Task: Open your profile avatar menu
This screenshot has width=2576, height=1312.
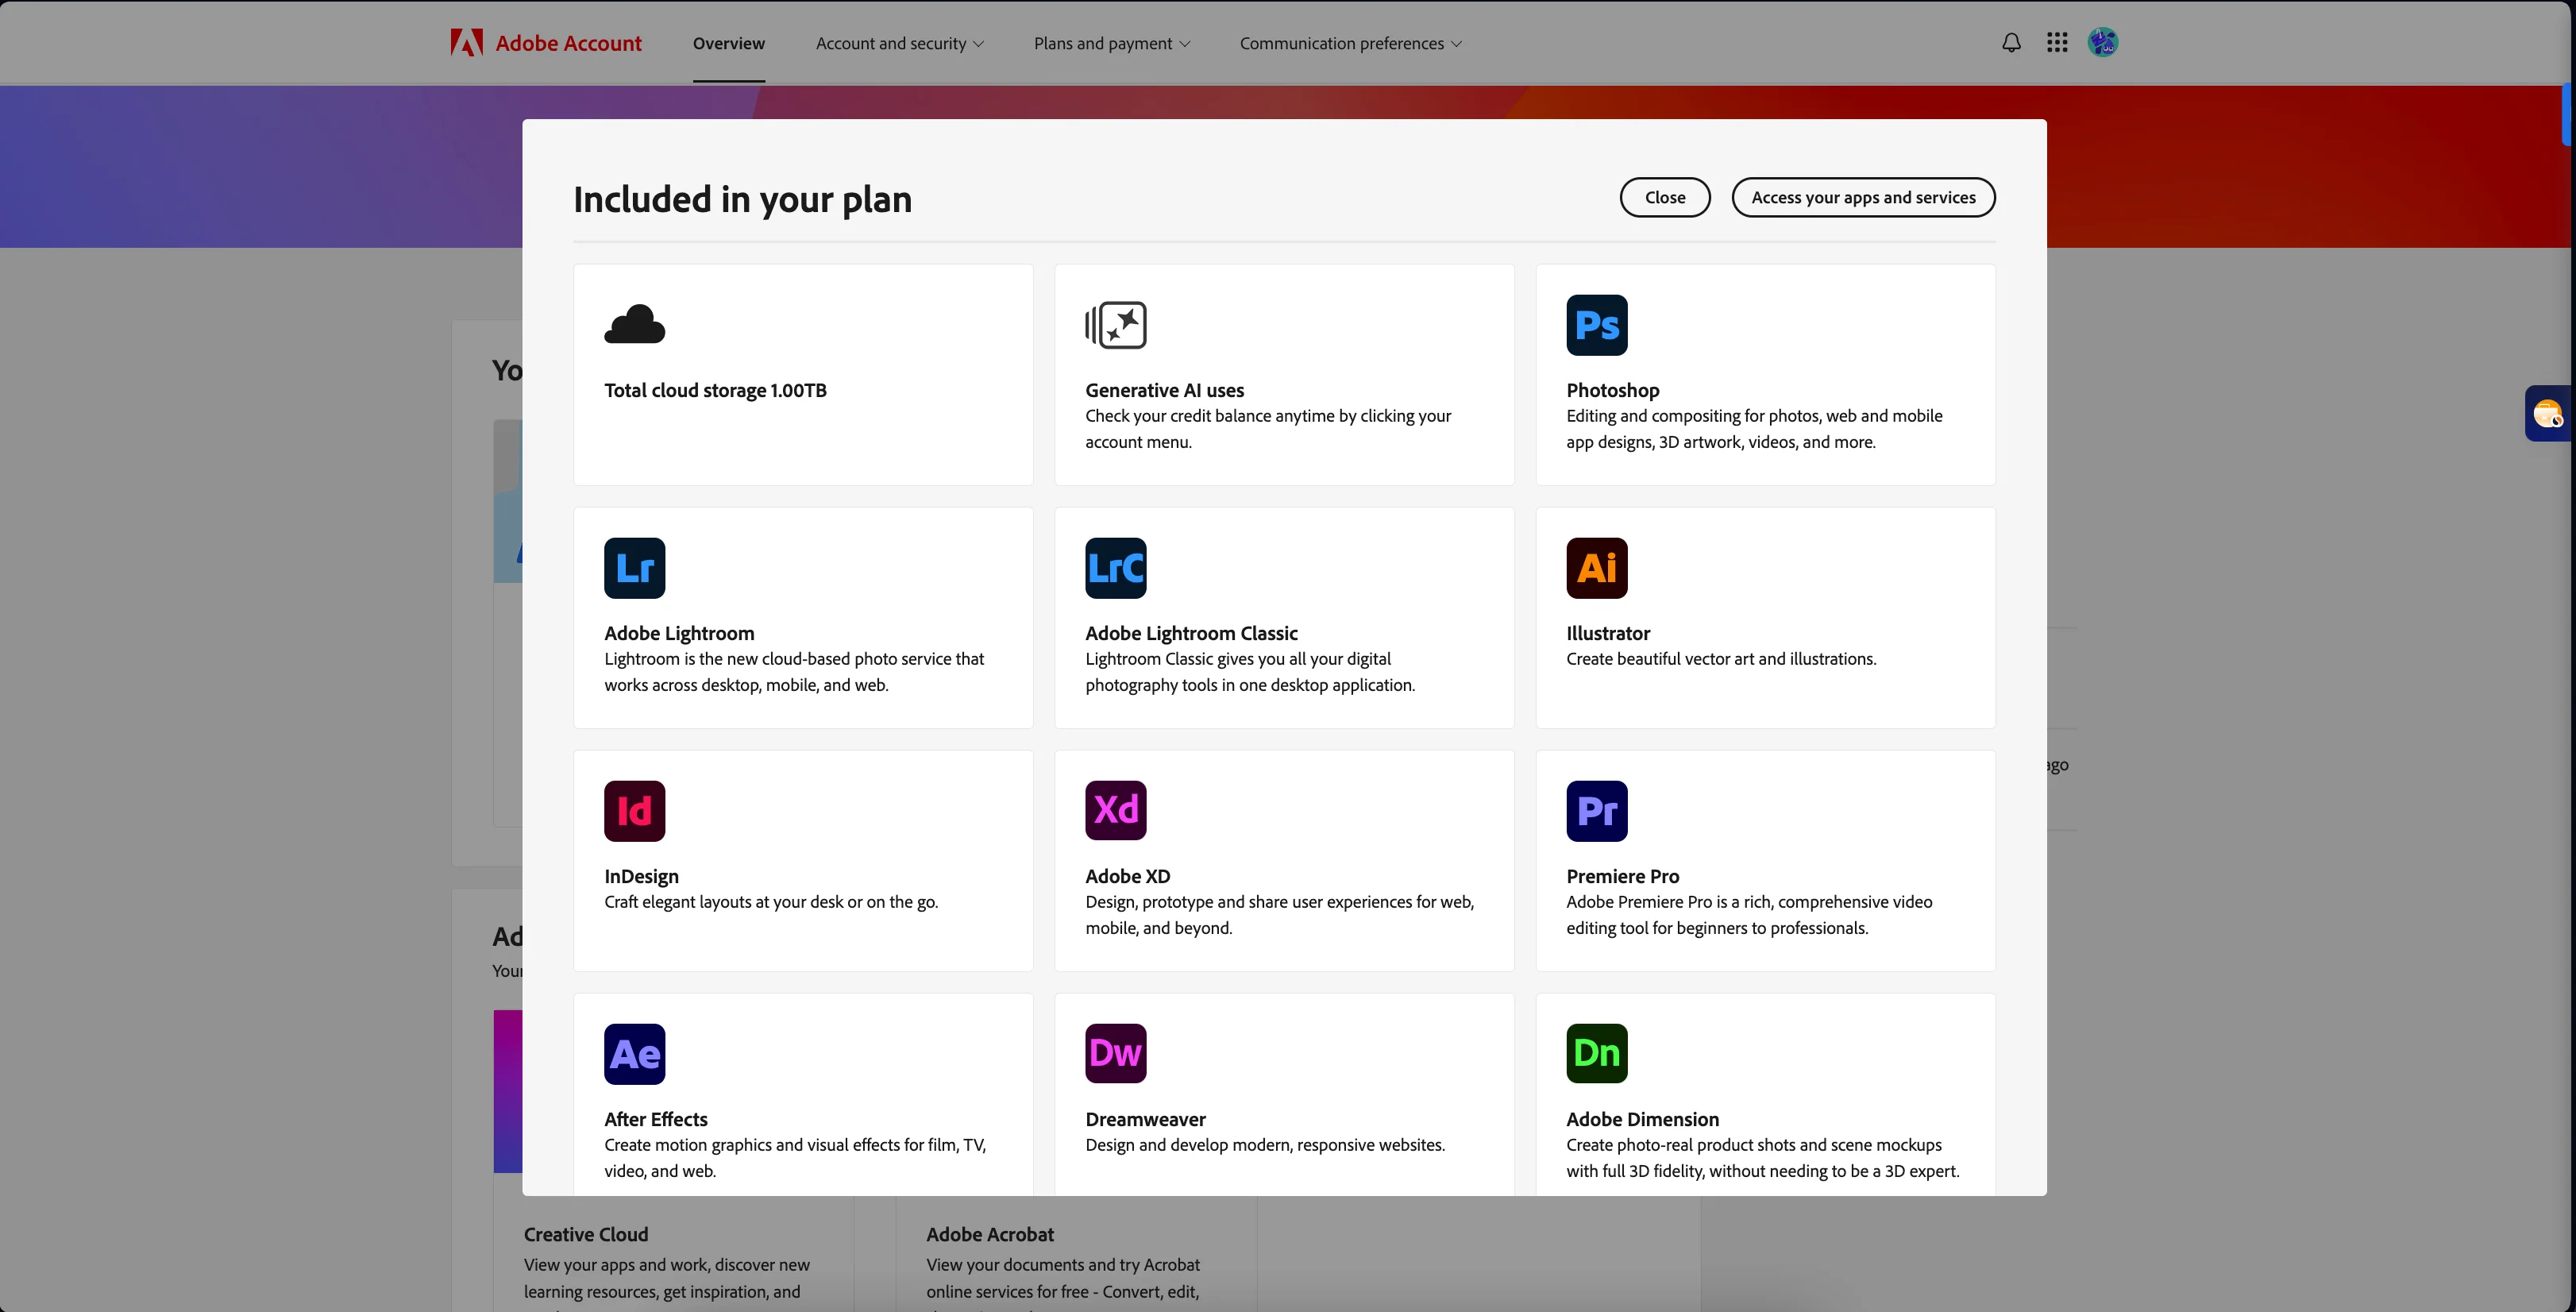Action: click(x=2102, y=42)
